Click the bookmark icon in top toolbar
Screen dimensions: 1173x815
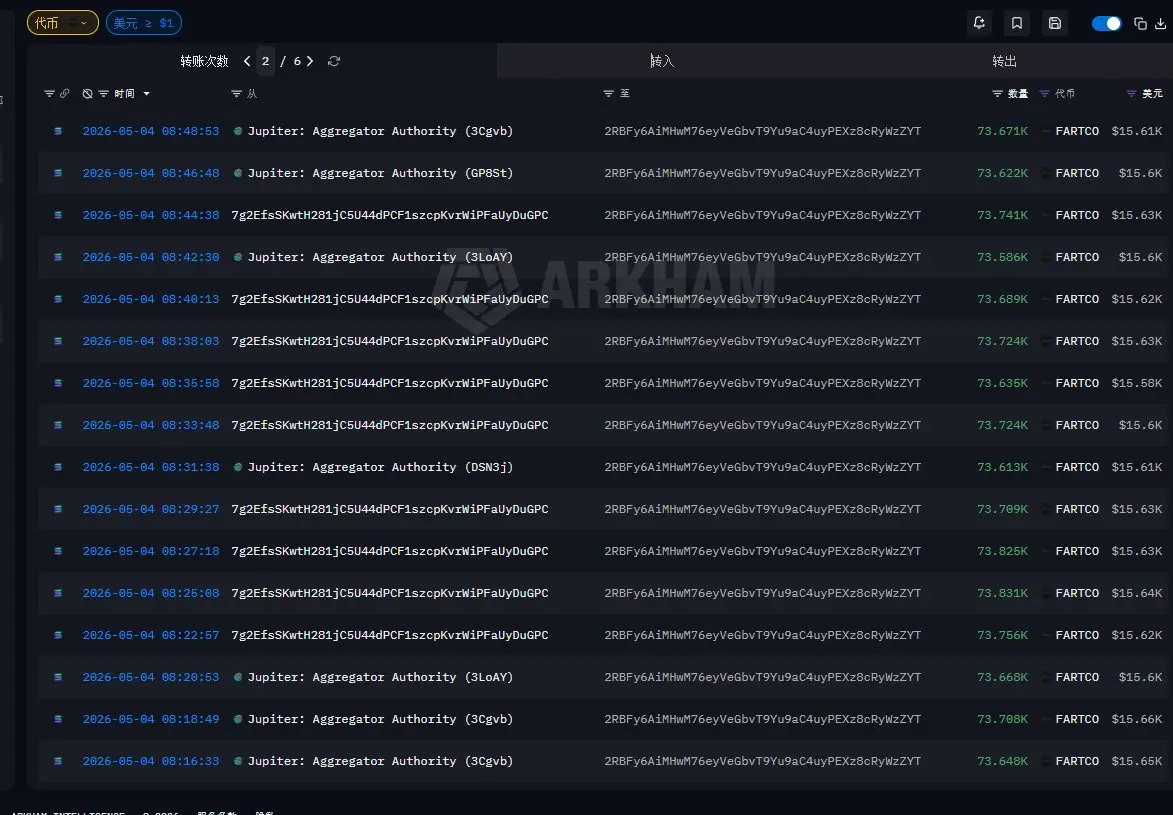pyautogui.click(x=1017, y=23)
